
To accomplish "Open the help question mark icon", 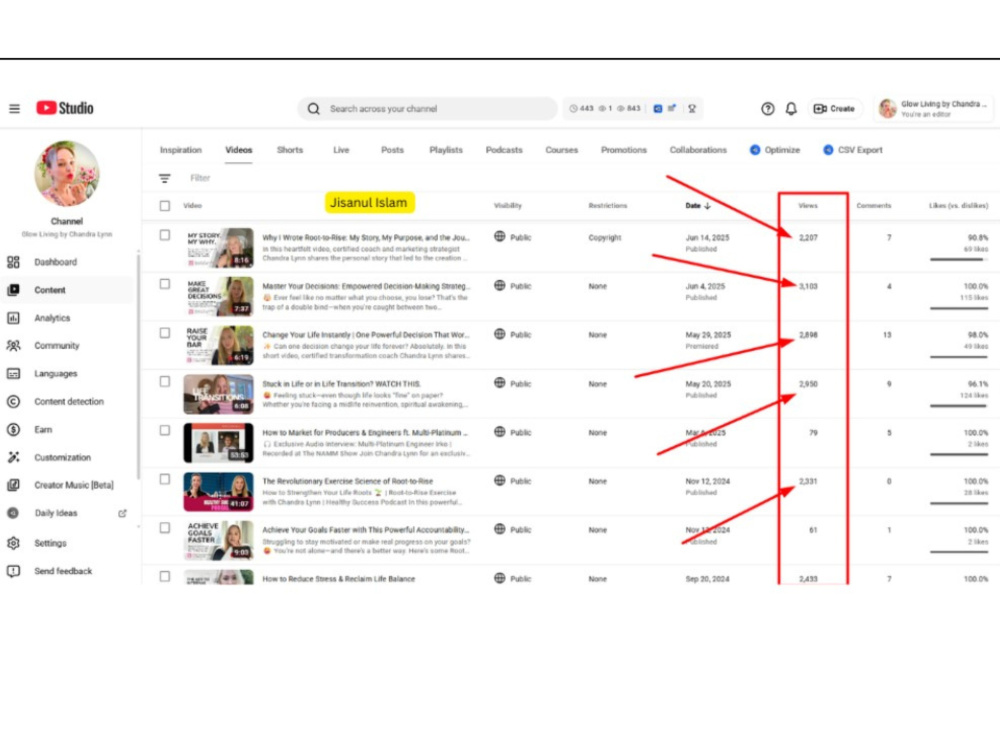I will point(768,108).
